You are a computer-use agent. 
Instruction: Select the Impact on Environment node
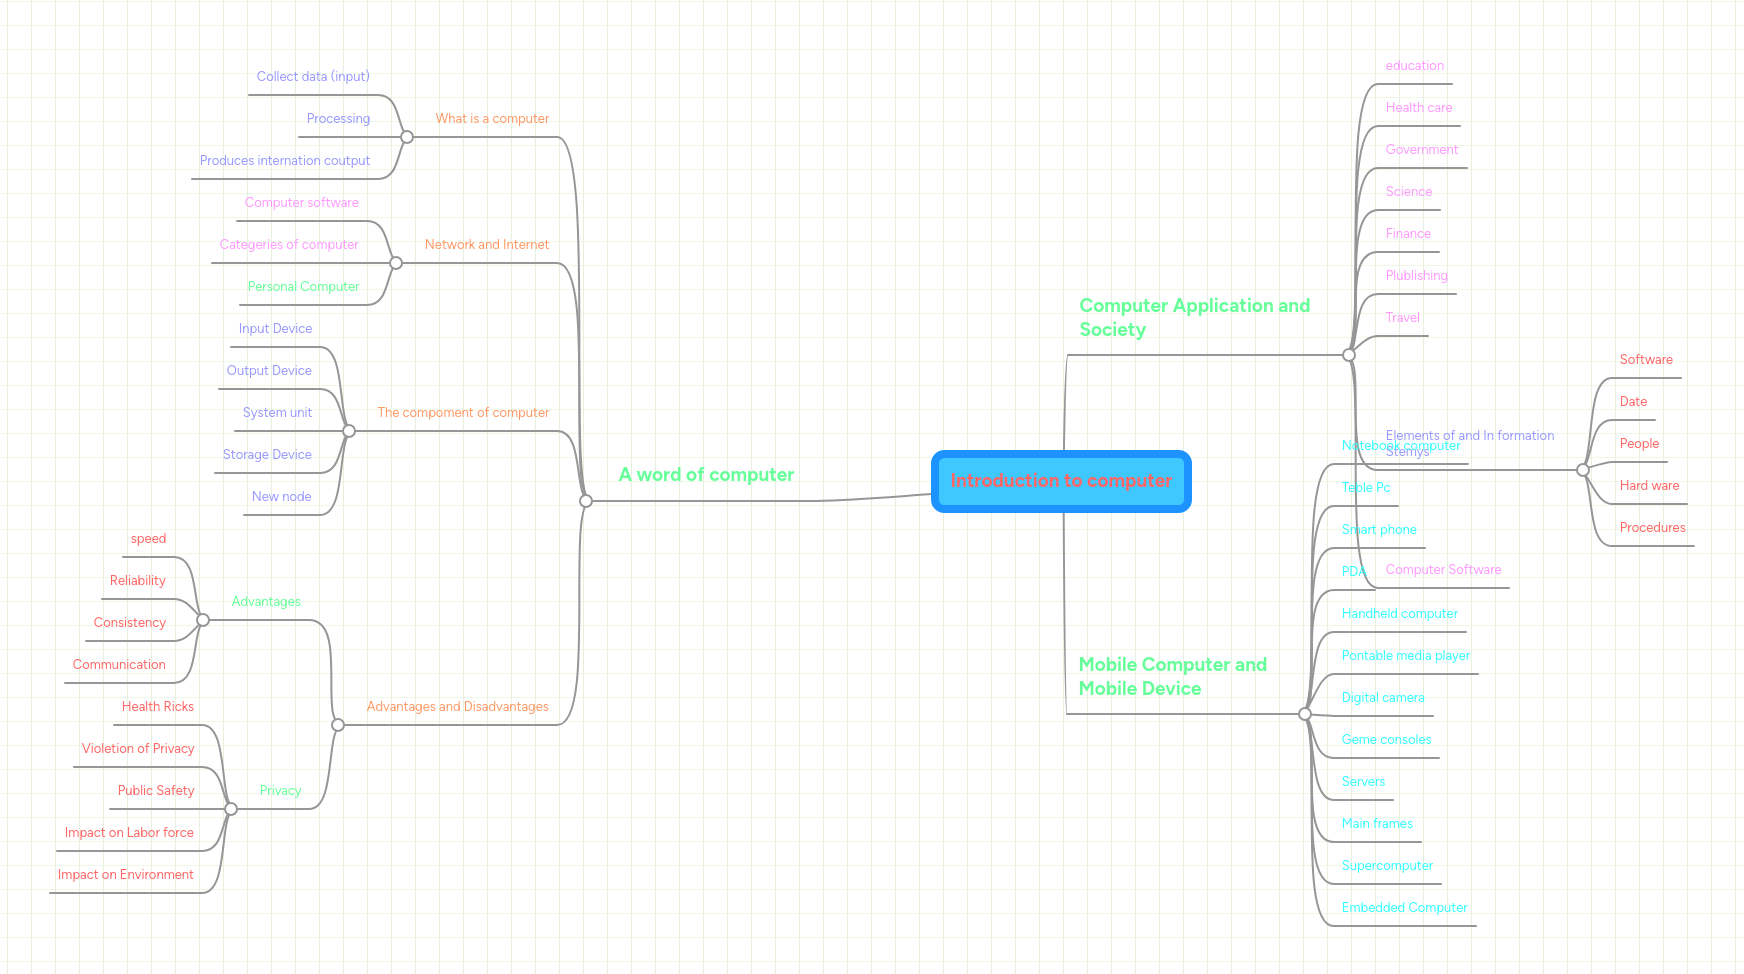[125, 874]
